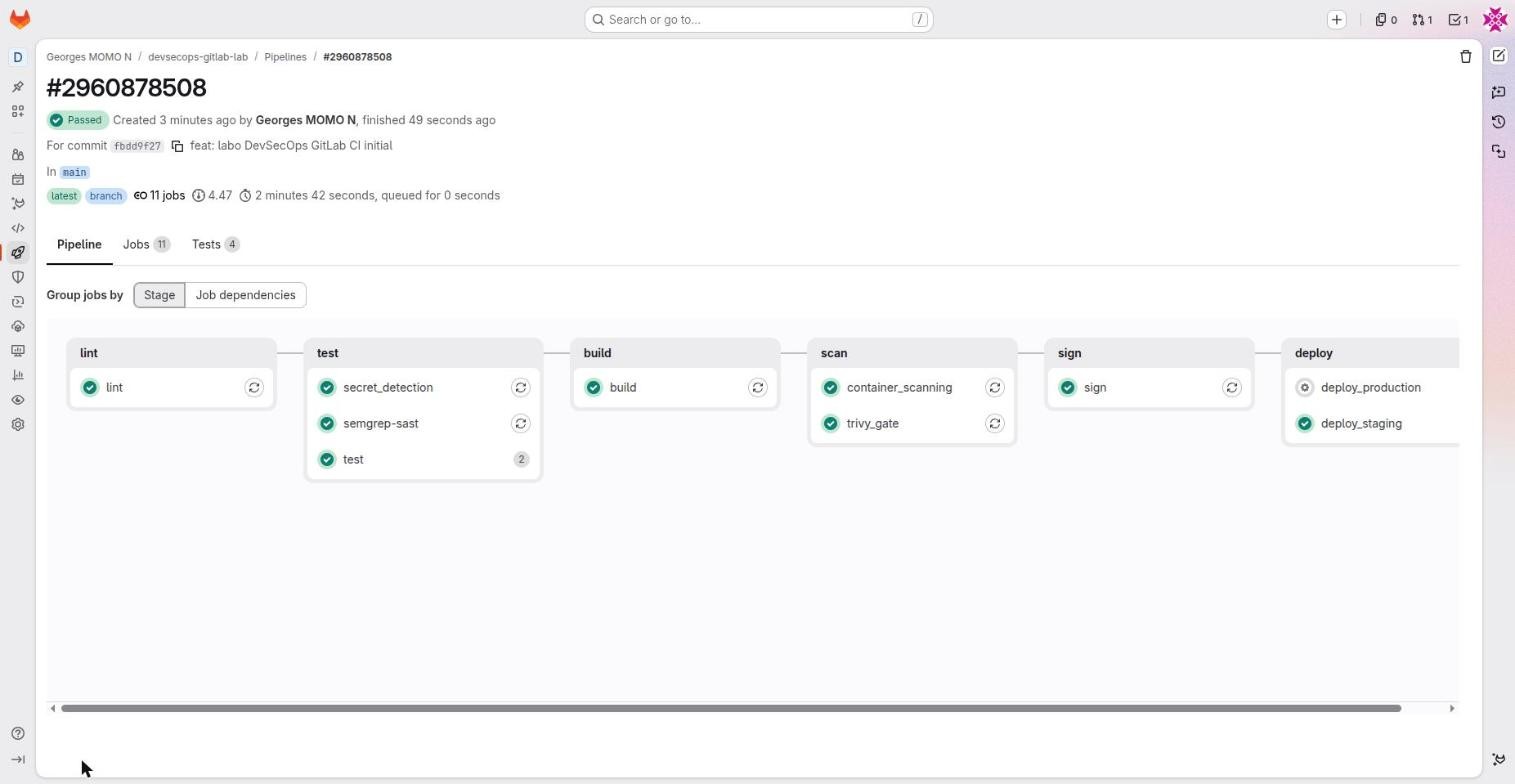Open the user avatar menu
Screen dimensions: 1515x784
click(1495, 19)
